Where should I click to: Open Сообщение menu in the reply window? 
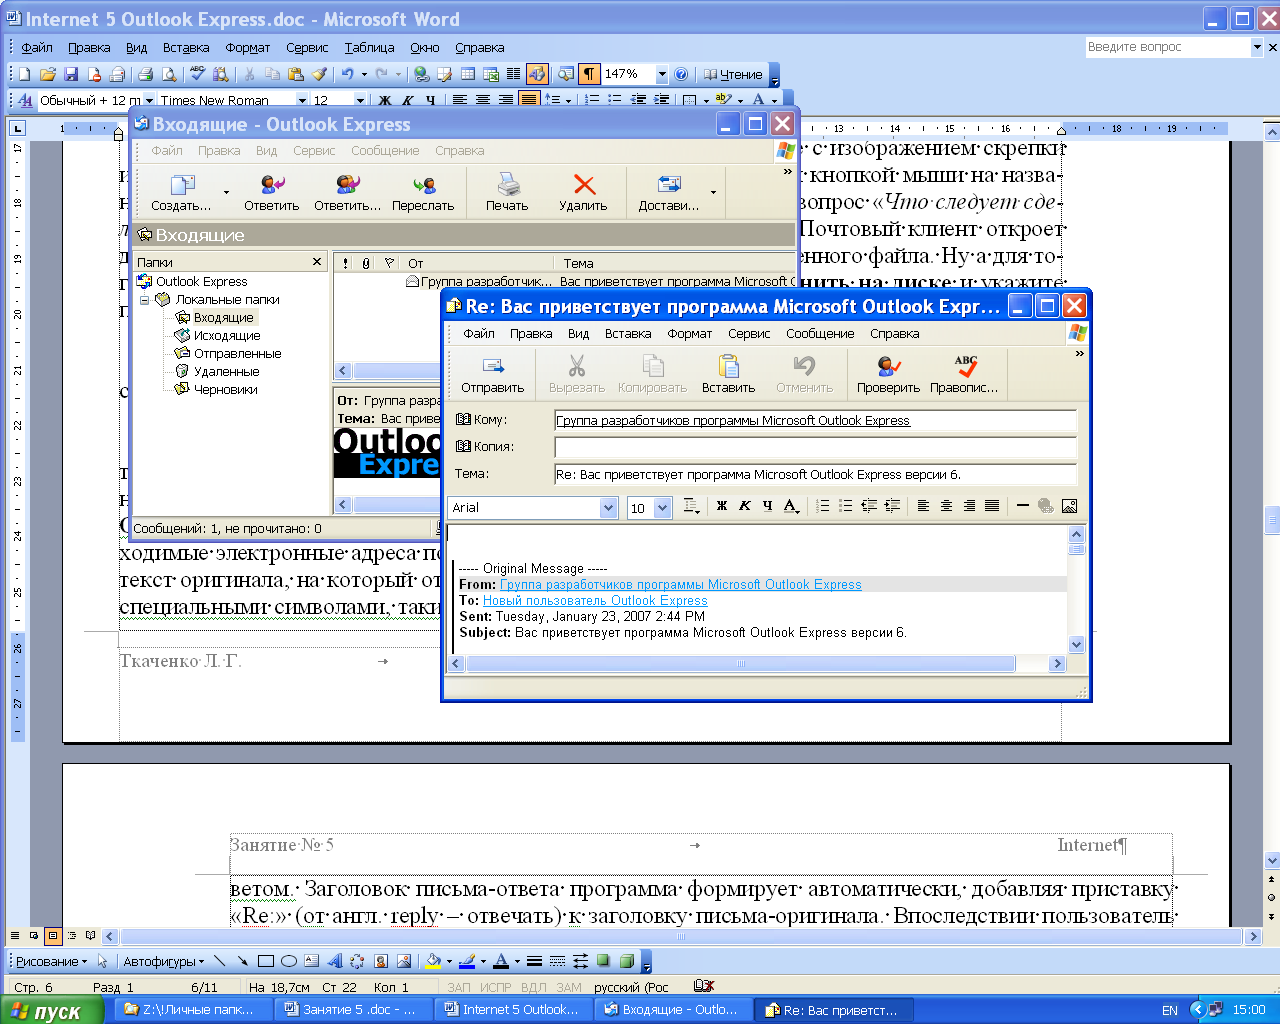(x=820, y=333)
